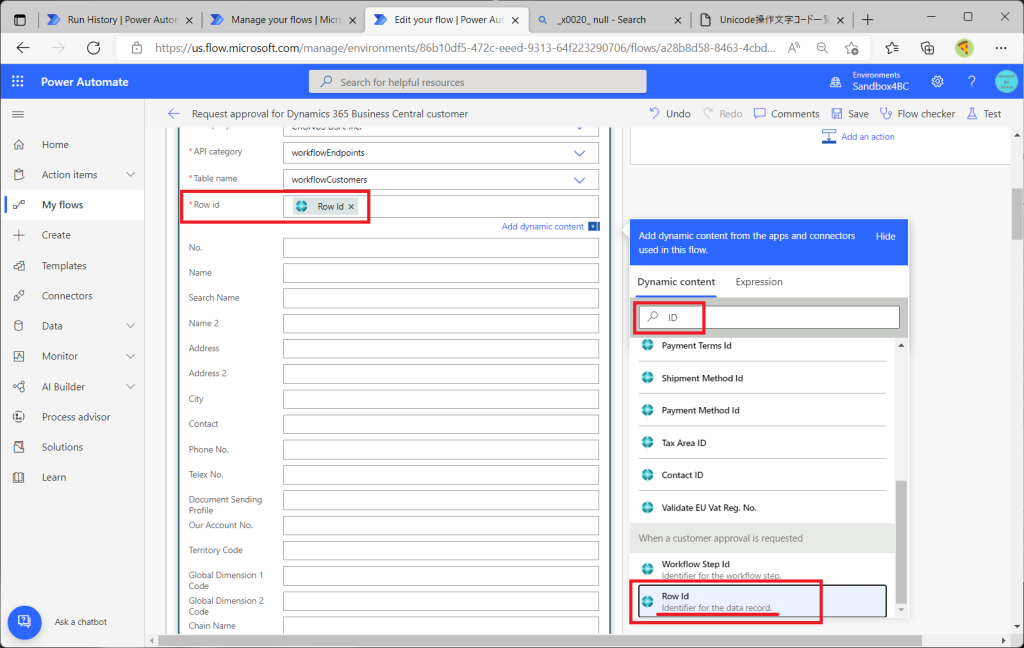This screenshot has height=648, width=1024.
Task: Select the Dynamic content tab
Action: [x=676, y=282]
